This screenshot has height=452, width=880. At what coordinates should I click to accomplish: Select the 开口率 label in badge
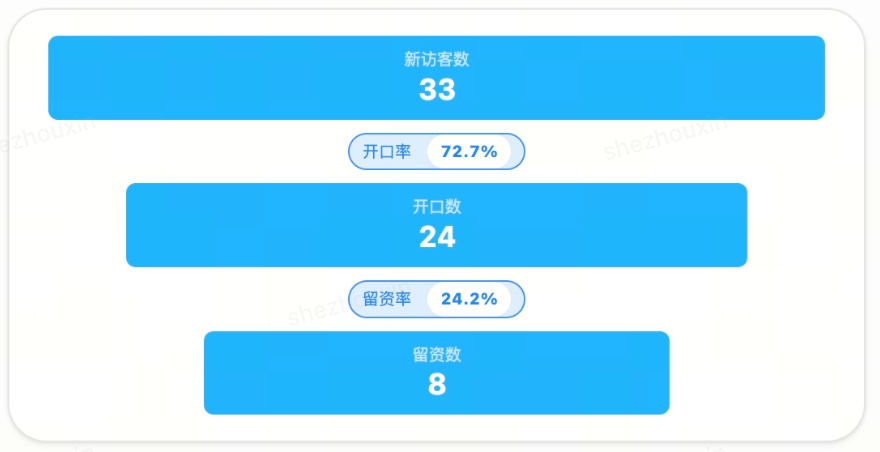point(387,152)
